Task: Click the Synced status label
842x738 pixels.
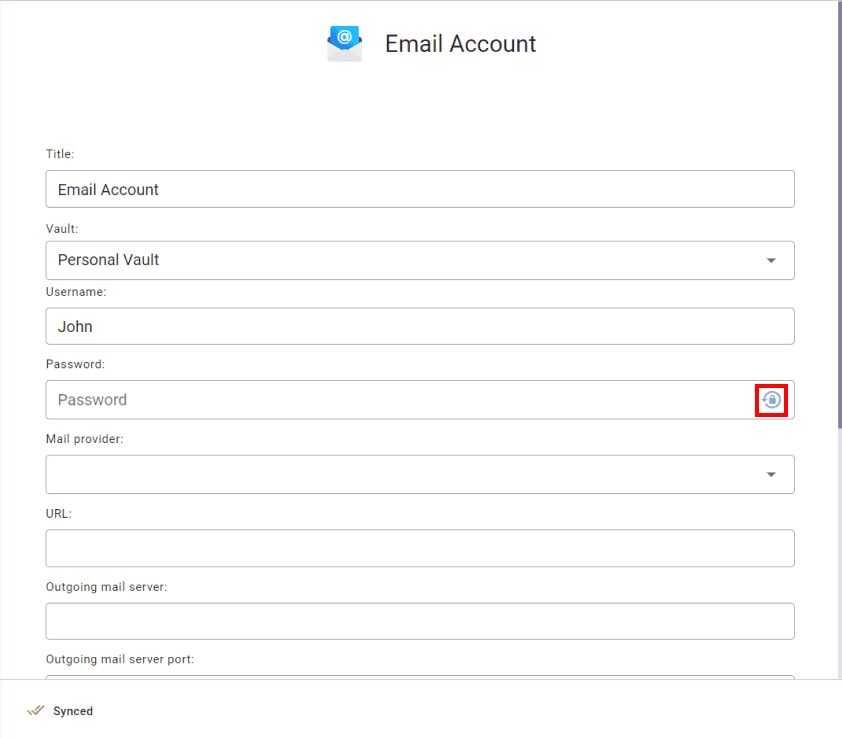Action: (x=70, y=711)
